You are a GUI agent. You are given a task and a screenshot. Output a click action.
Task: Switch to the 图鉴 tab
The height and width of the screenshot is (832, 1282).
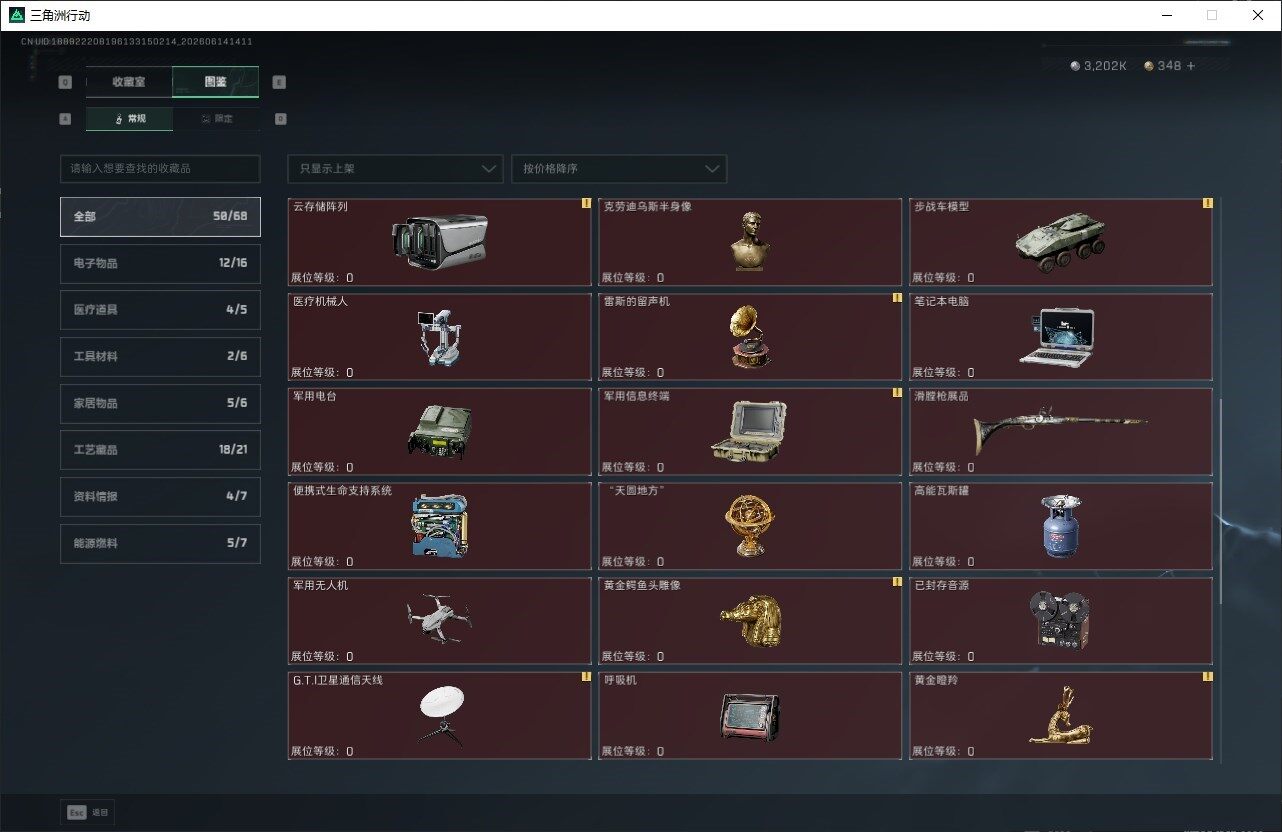[x=216, y=82]
